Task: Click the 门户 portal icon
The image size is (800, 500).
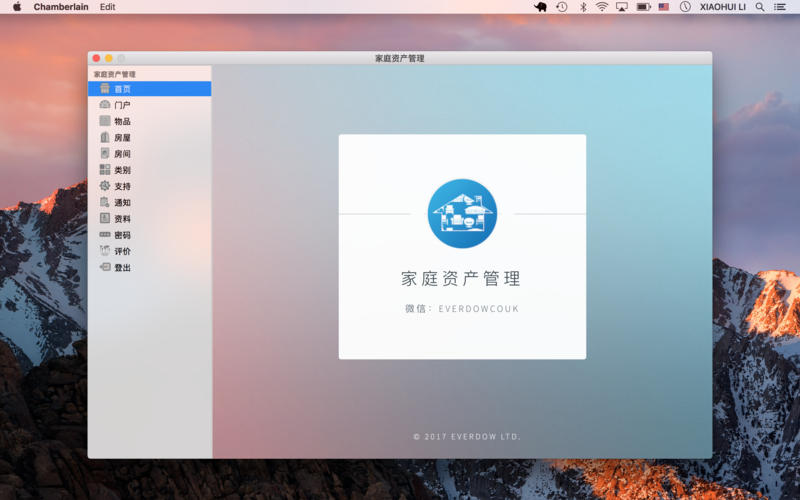Action: (105, 105)
